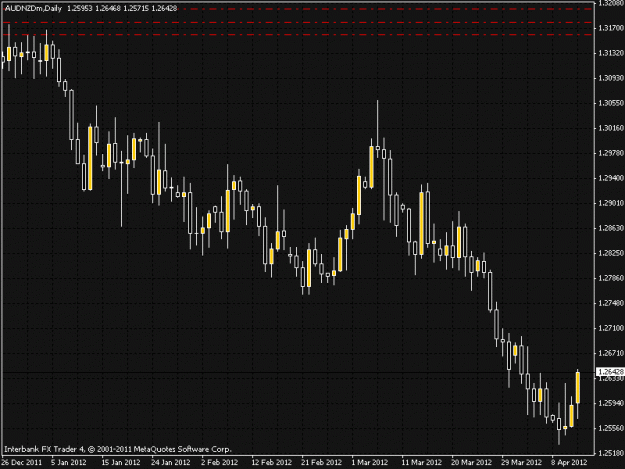Click the 1.29400 price axis label
The width and height of the screenshot is (625, 469).
[x=611, y=178]
